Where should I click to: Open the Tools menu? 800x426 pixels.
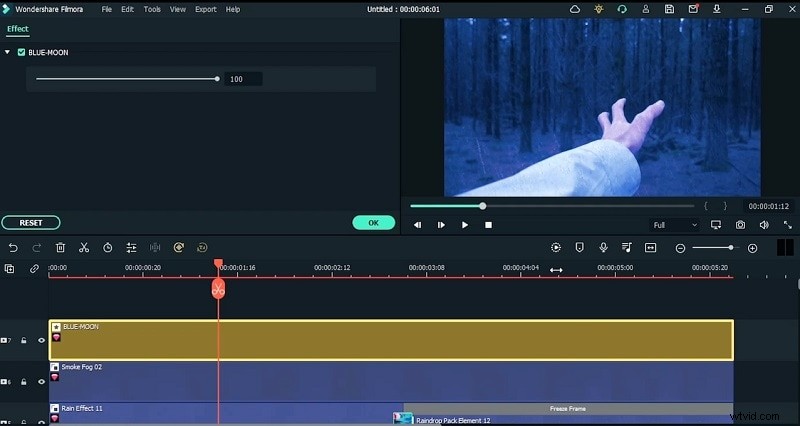pos(152,9)
